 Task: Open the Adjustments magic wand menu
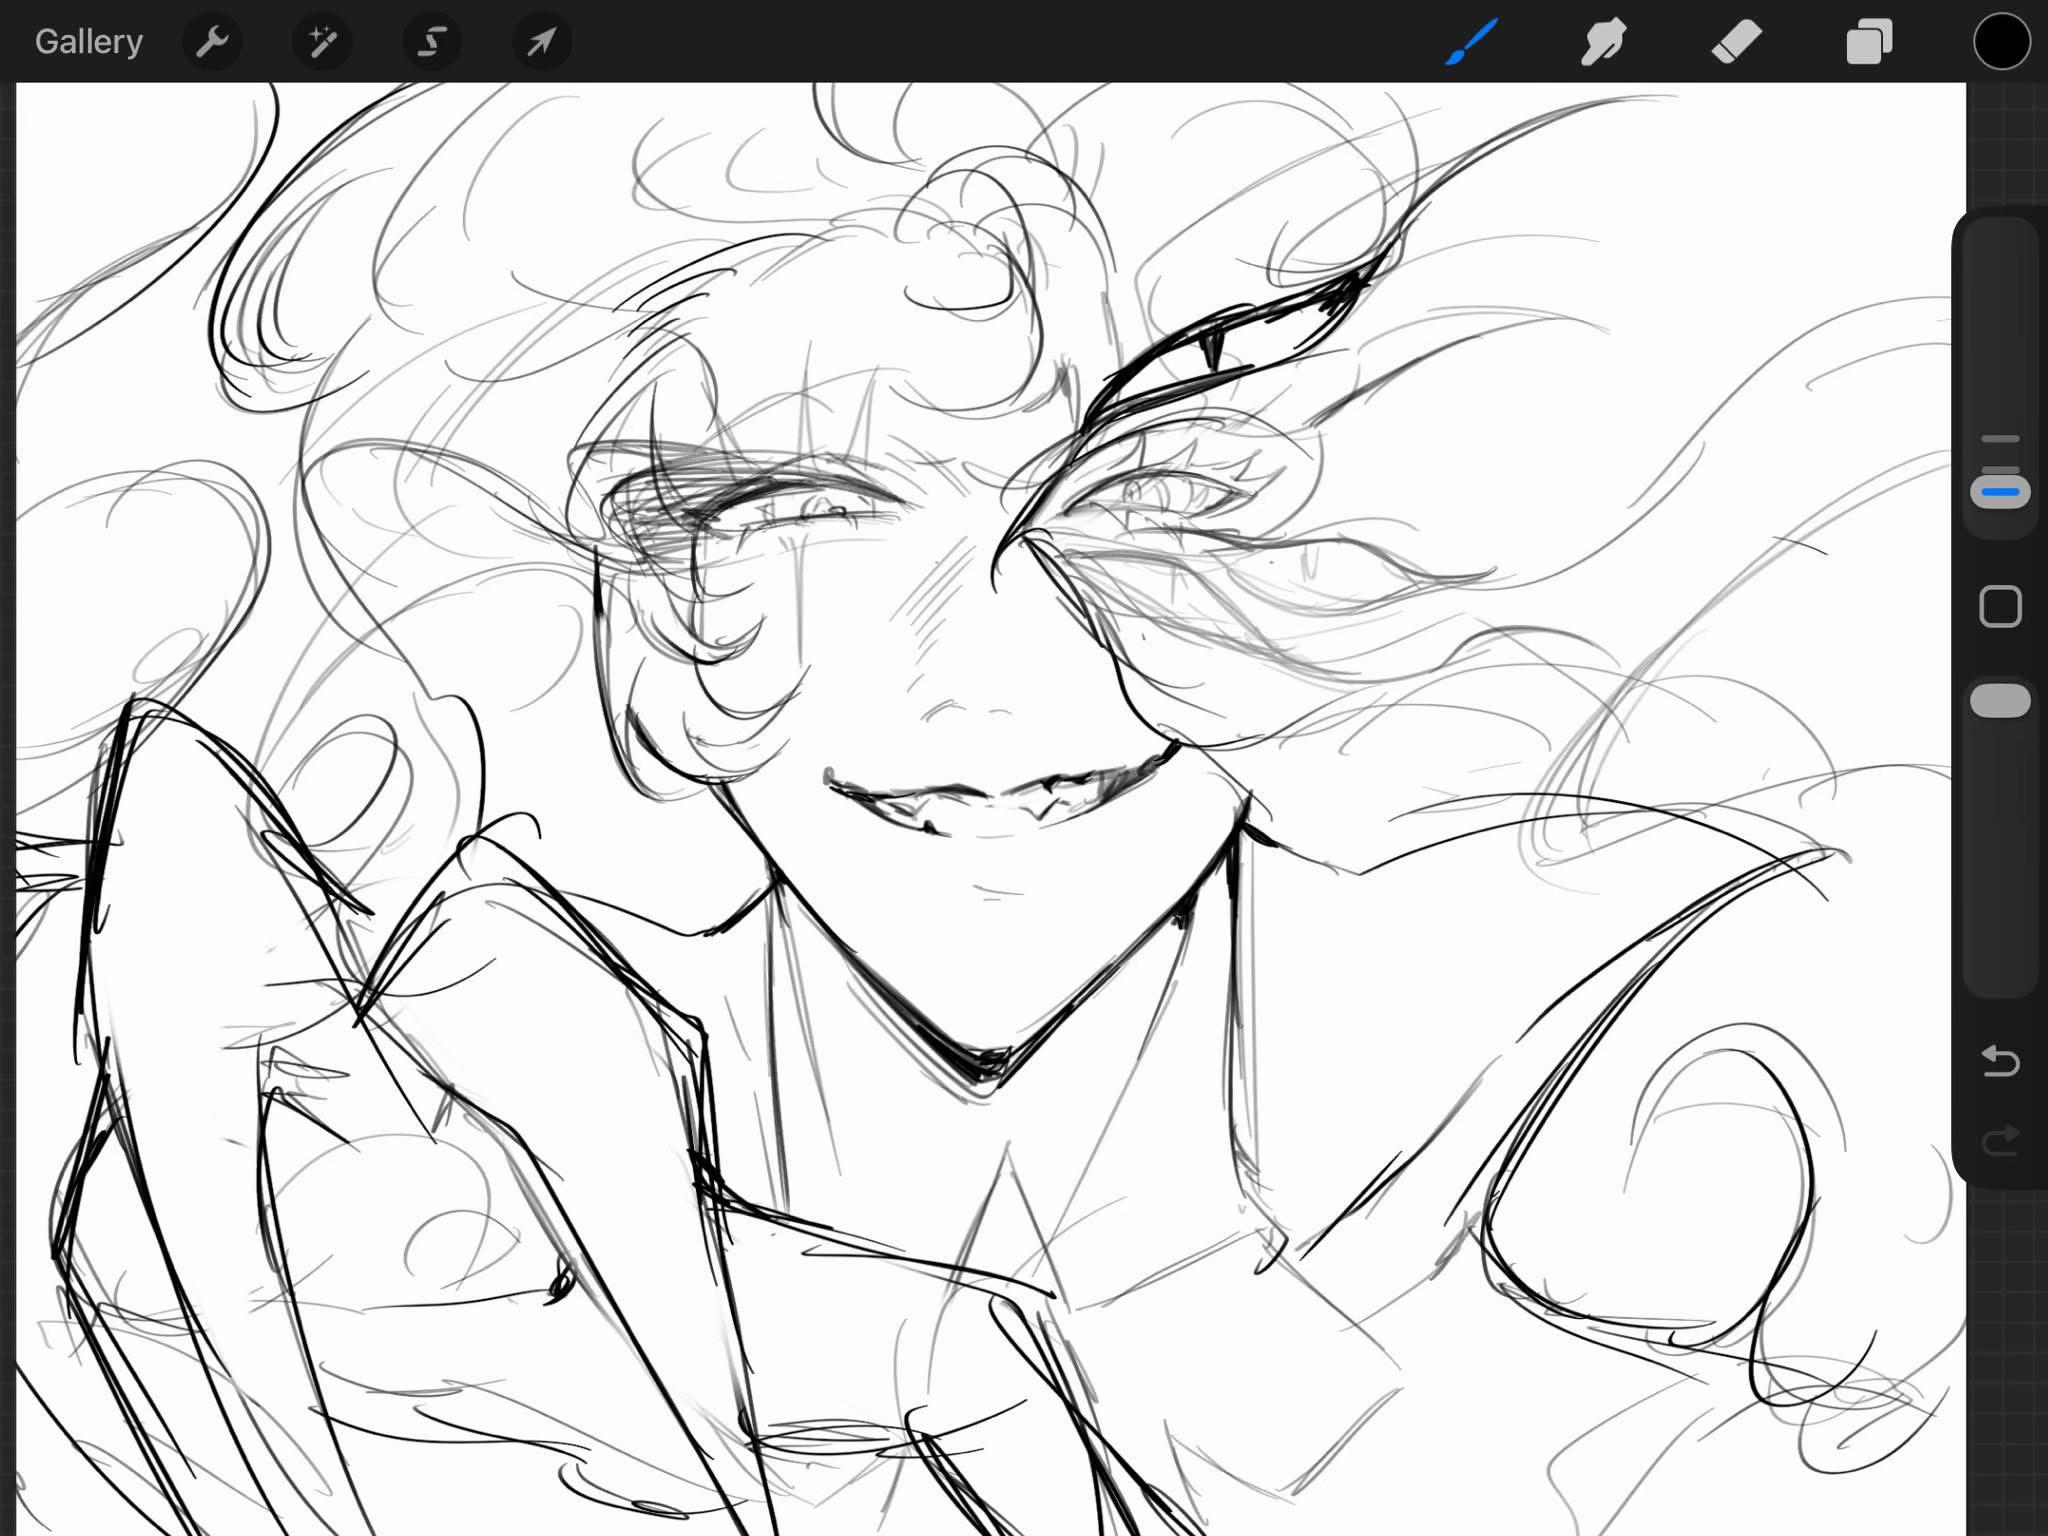pyautogui.click(x=322, y=42)
